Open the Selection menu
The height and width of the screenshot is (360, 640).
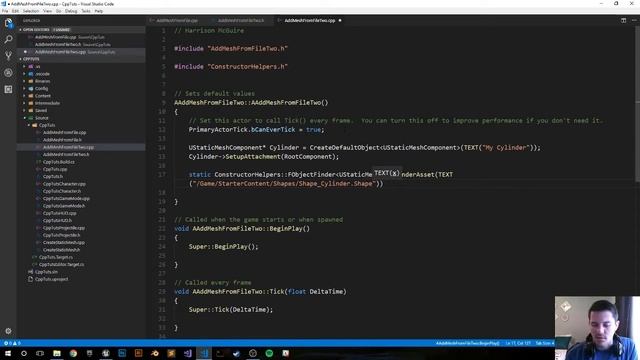pos(31,11)
